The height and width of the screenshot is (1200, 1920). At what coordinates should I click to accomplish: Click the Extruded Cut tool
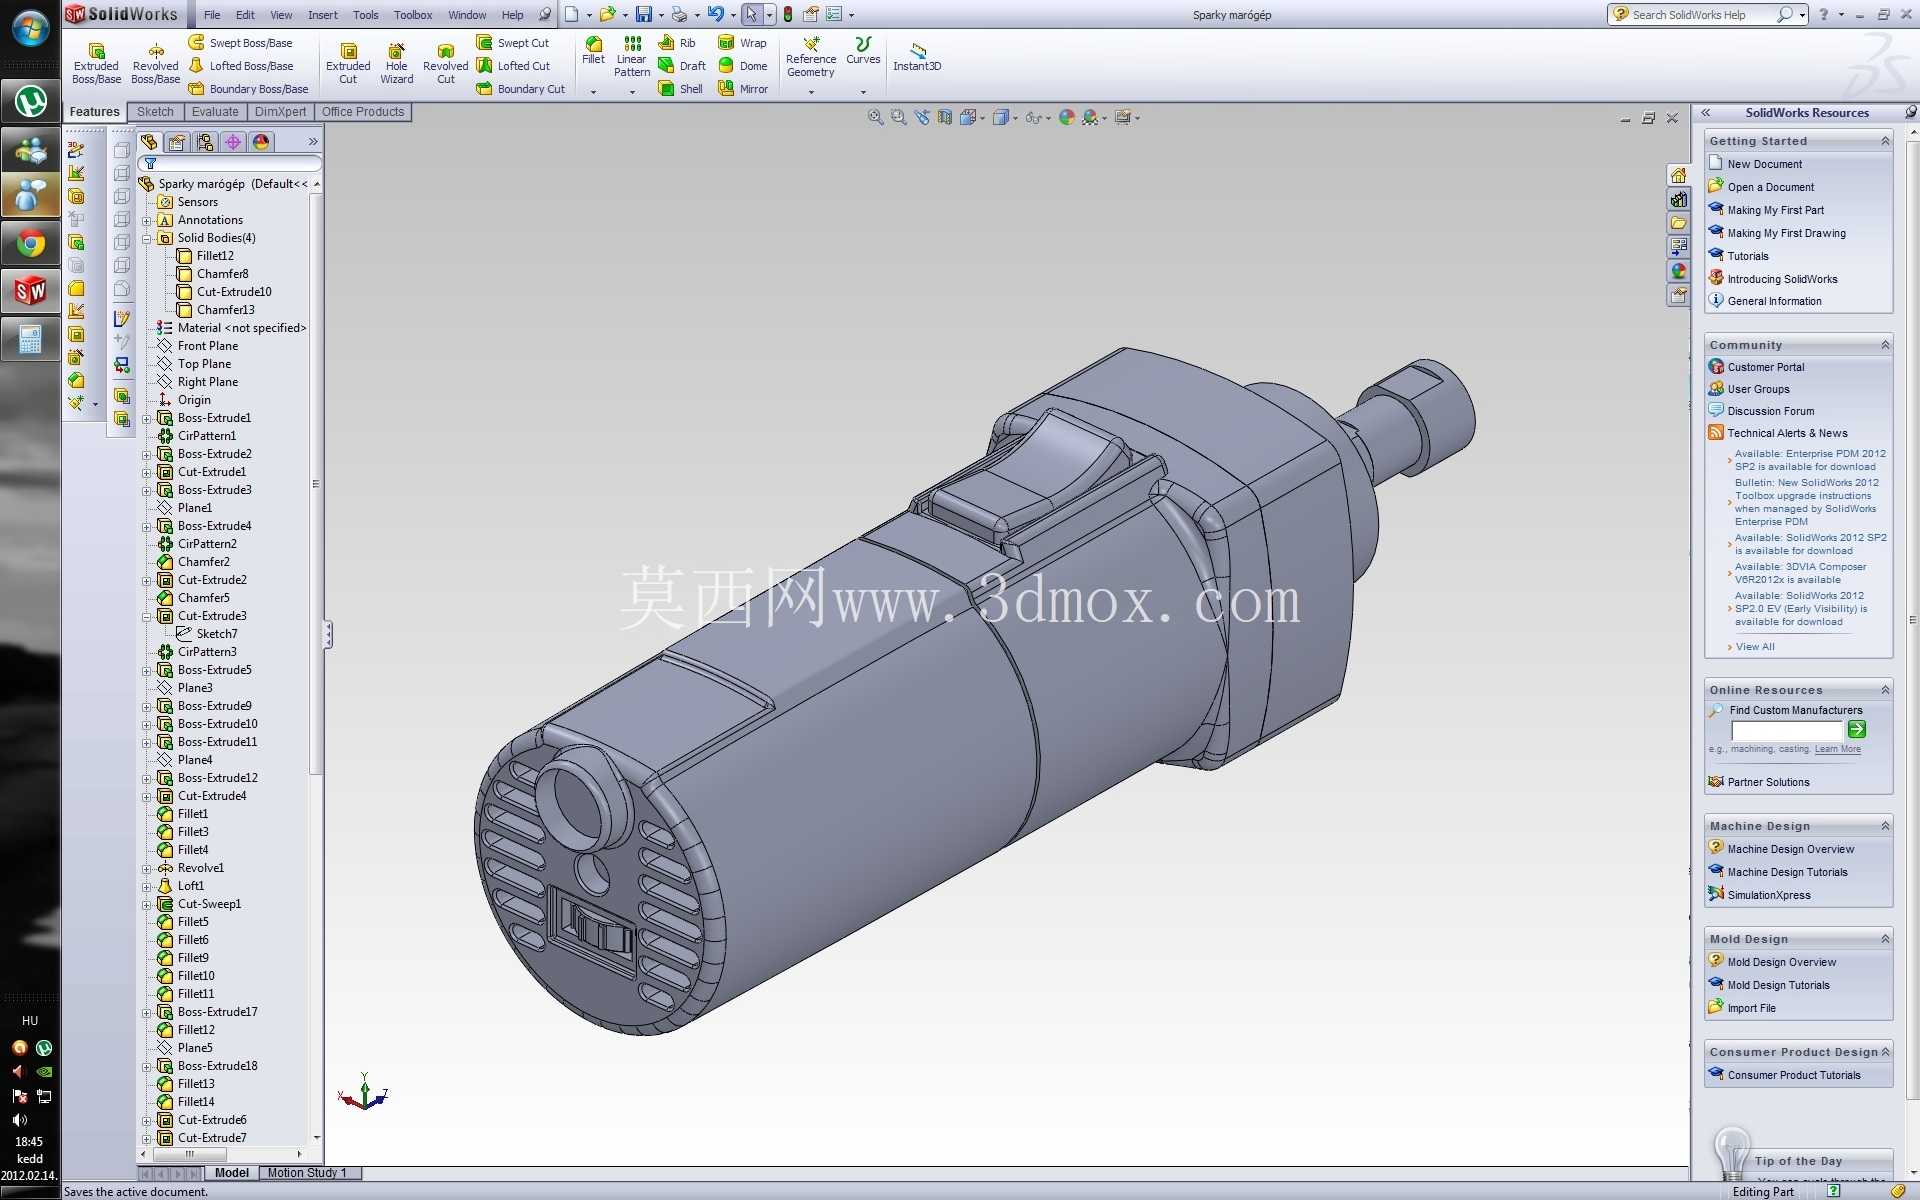[x=348, y=63]
